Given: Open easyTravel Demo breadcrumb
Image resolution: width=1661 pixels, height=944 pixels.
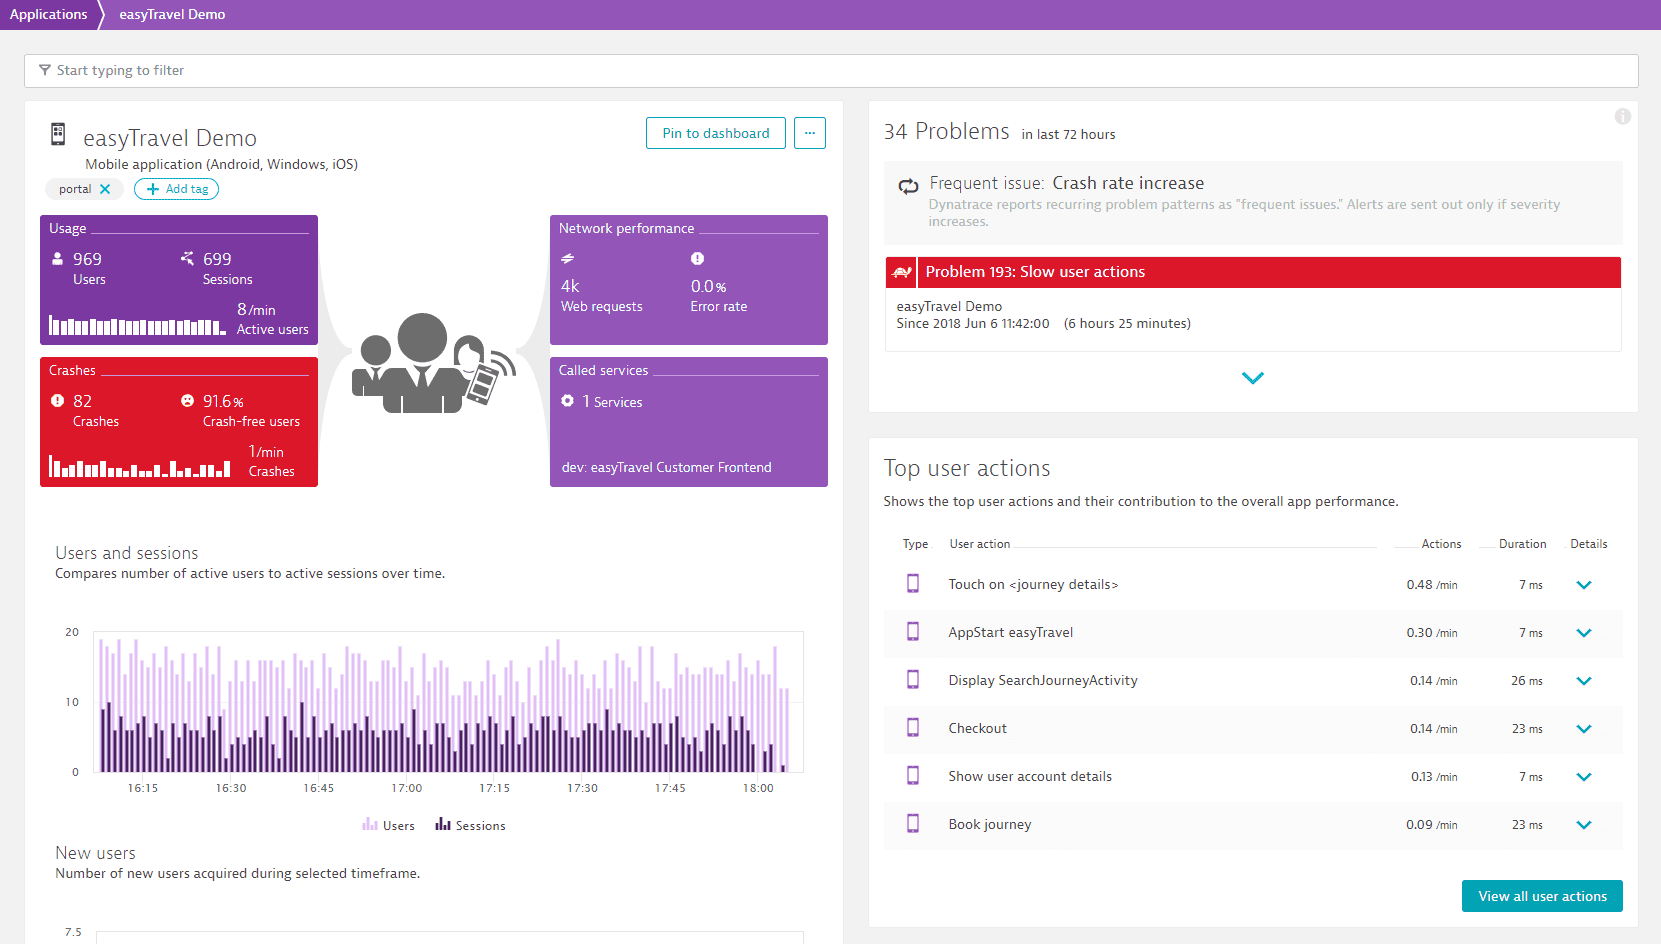Looking at the screenshot, I should [x=172, y=14].
